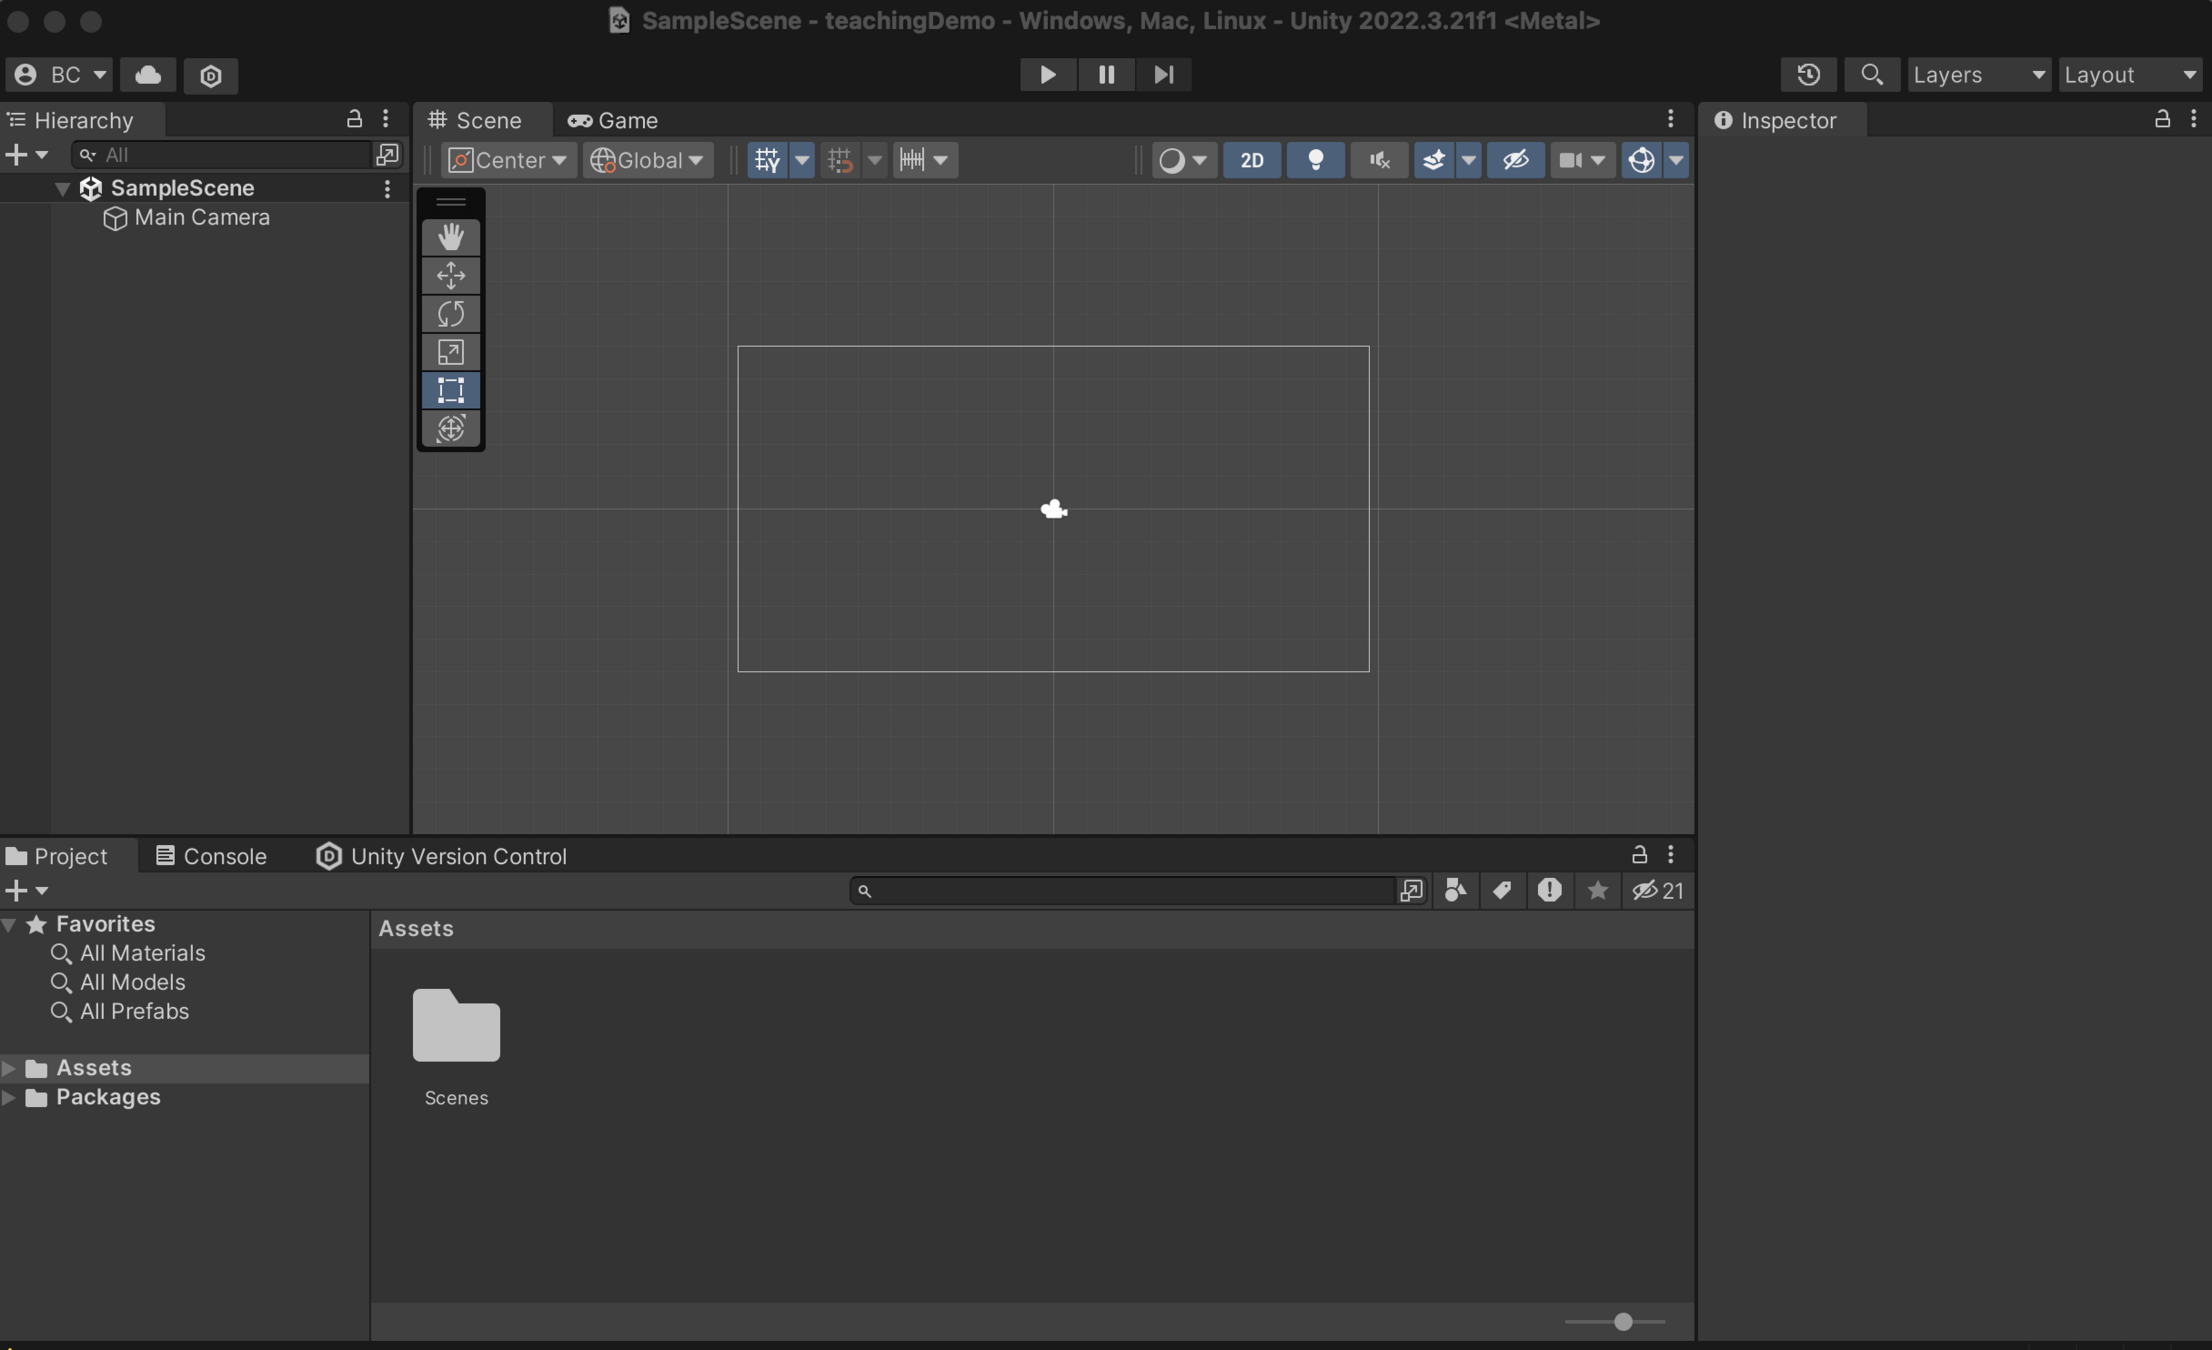Open the Layout dropdown
This screenshot has height=1350, width=2212.
[2129, 75]
